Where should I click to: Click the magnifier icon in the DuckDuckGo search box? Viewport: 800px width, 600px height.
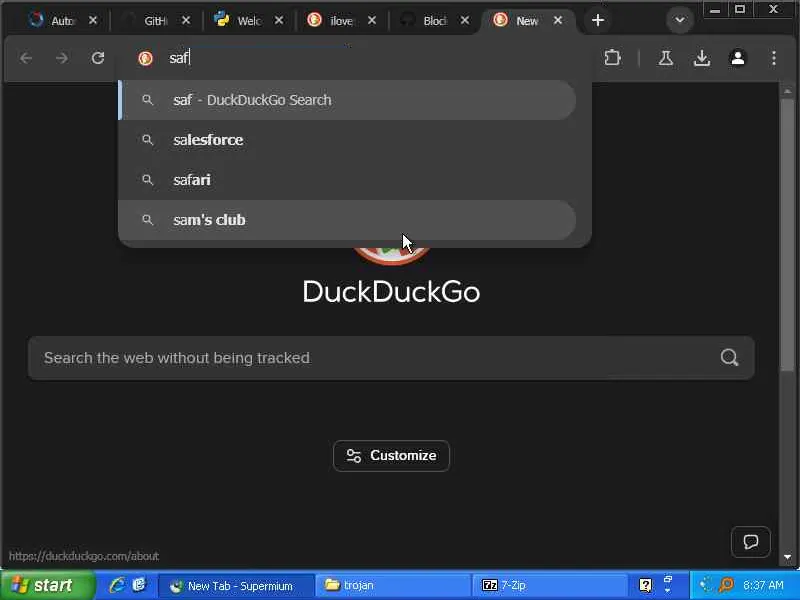[730, 358]
